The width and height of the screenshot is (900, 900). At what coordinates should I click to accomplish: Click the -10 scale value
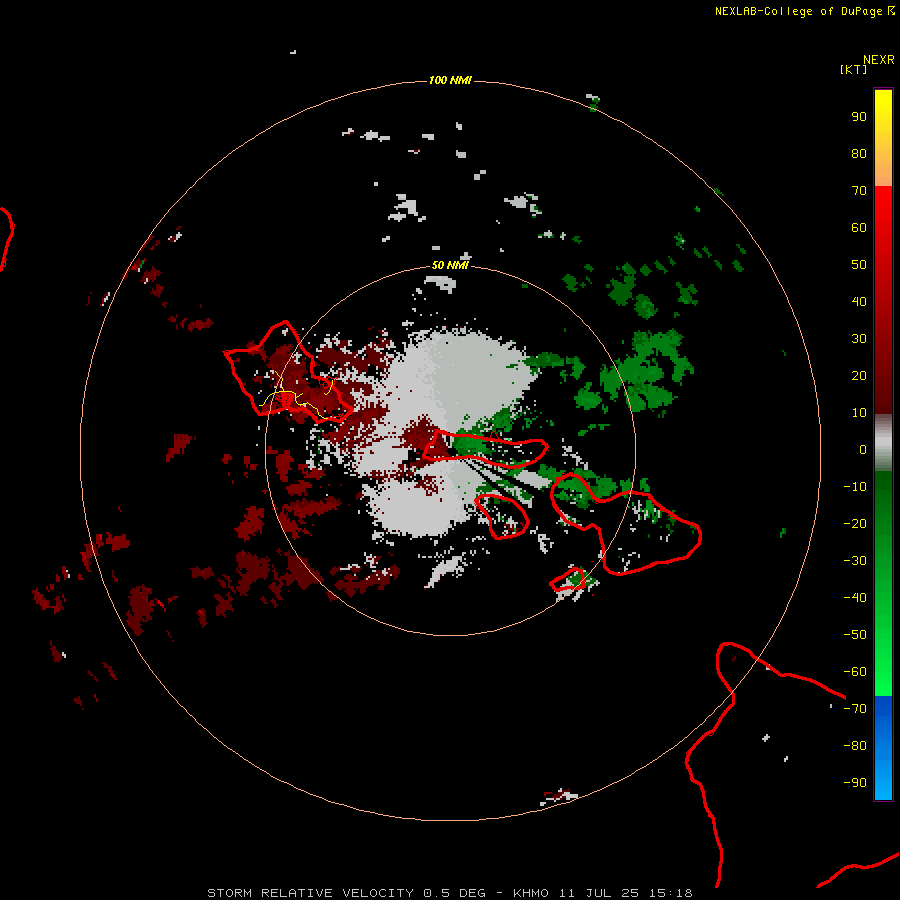tap(855, 487)
